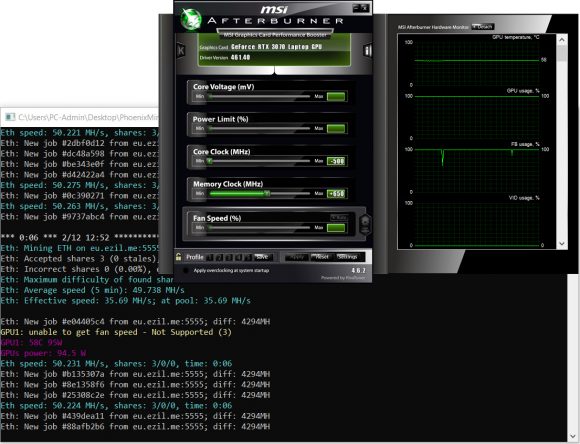
Task: Click 'New job #e04405c4' console line
Action: (x=135, y=322)
